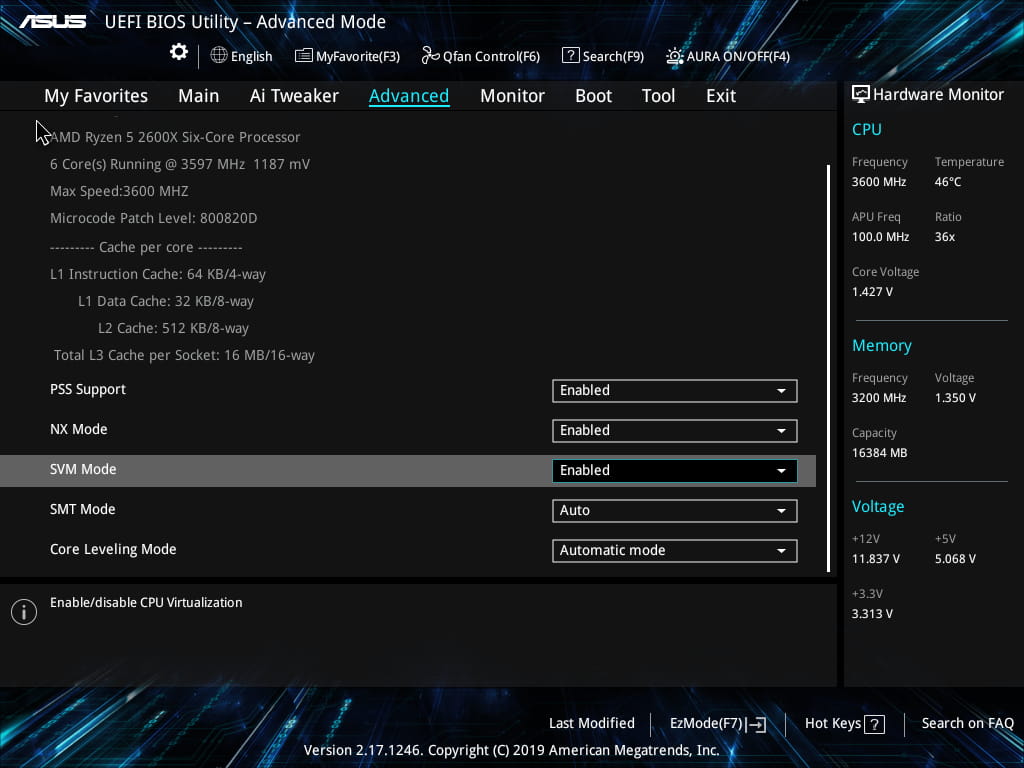
Task: Click the English language button
Action: click(242, 56)
